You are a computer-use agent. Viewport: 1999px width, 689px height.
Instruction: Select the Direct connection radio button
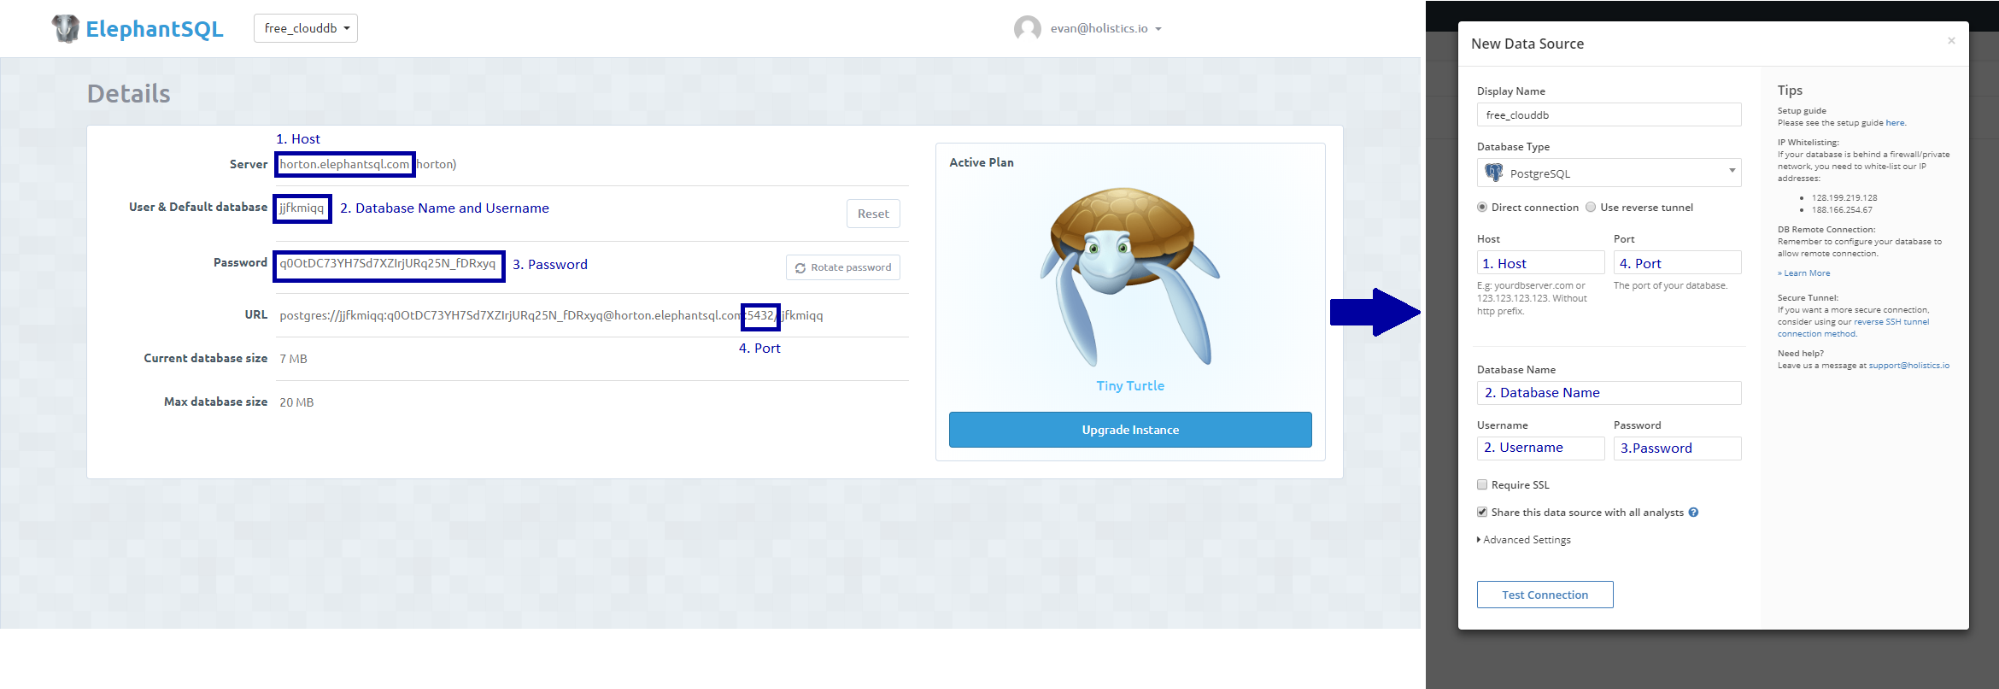coord(1482,208)
